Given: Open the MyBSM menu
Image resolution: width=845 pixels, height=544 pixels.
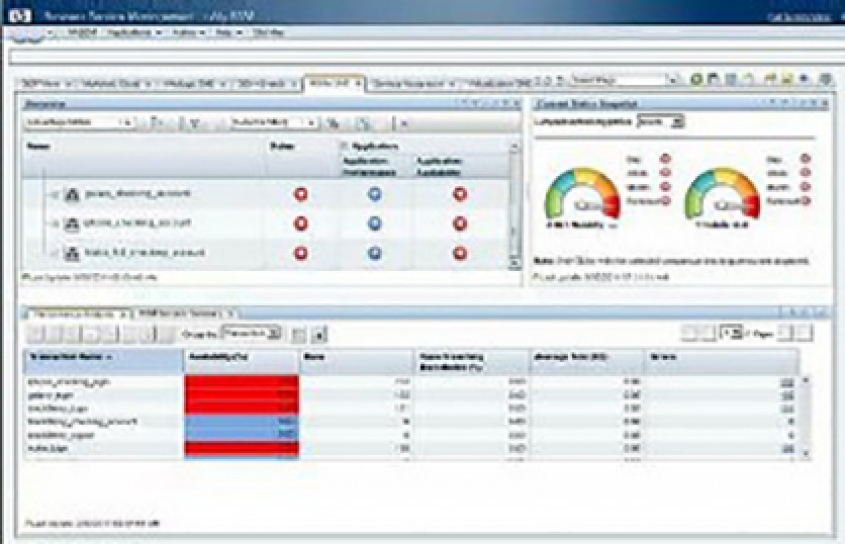Looking at the screenshot, I should [x=82, y=32].
